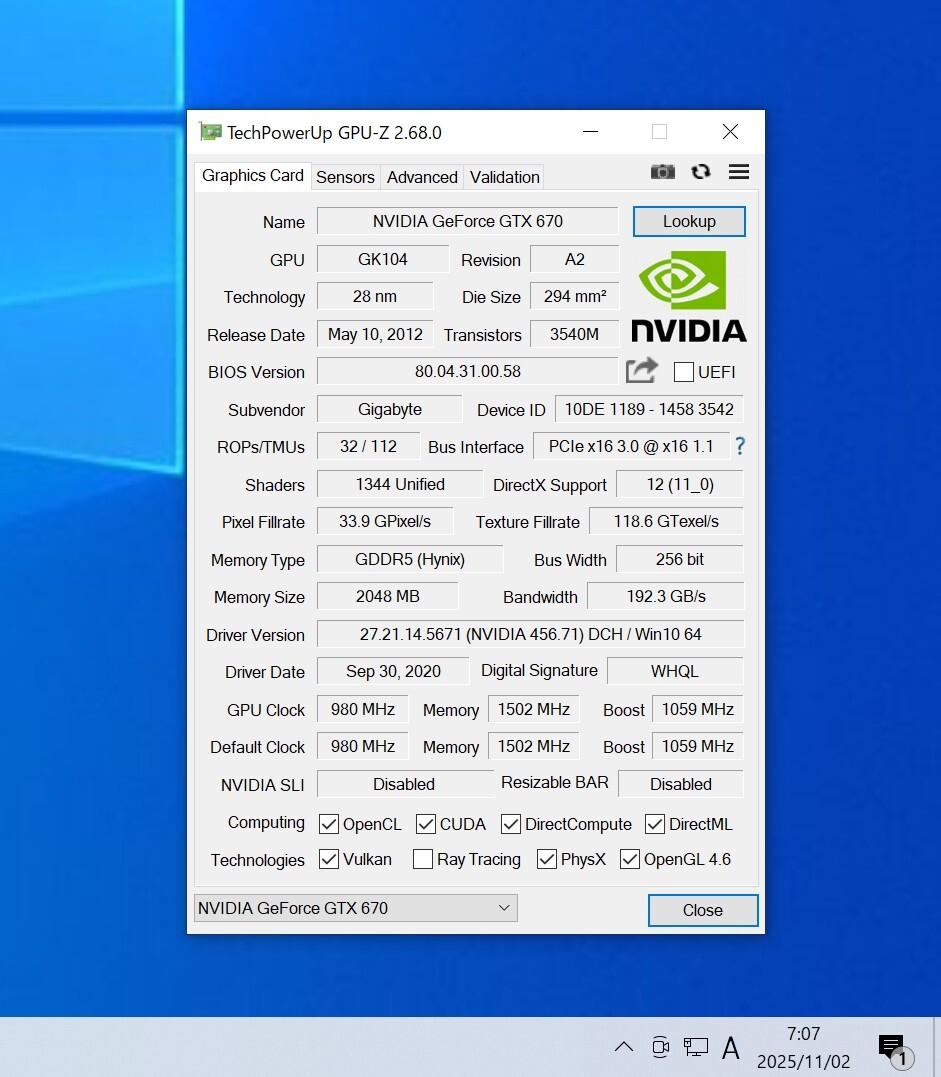
Task: Click the NVIDIA logo image
Action: coord(689,296)
